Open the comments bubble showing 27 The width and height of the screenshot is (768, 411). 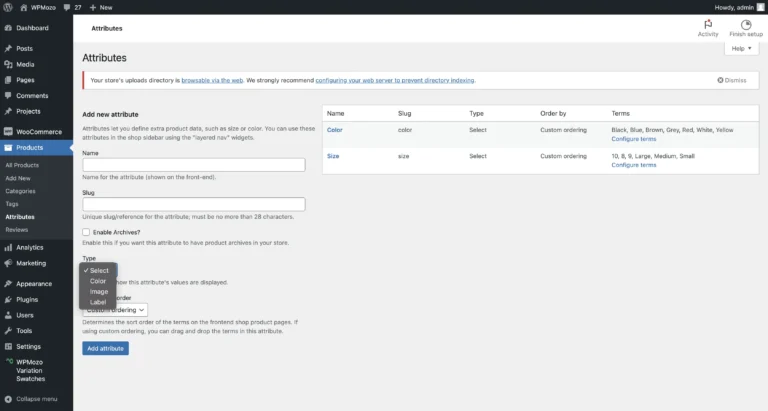(x=67, y=7)
